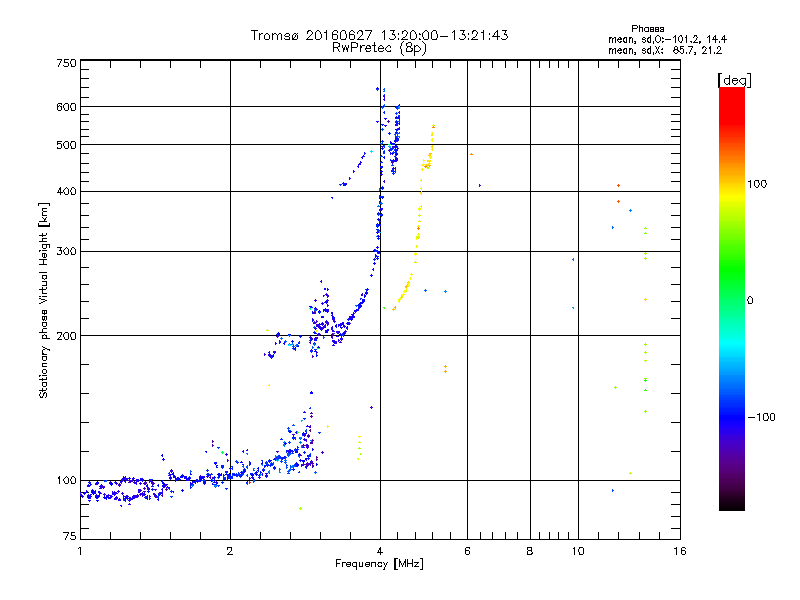800x600 pixels.
Task: Click the y-axis tick label '600'
Action: pyautogui.click(x=66, y=107)
